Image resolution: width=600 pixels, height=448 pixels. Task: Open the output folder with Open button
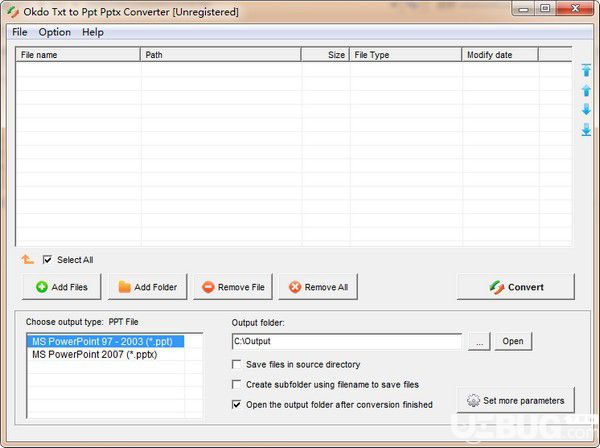(x=513, y=341)
